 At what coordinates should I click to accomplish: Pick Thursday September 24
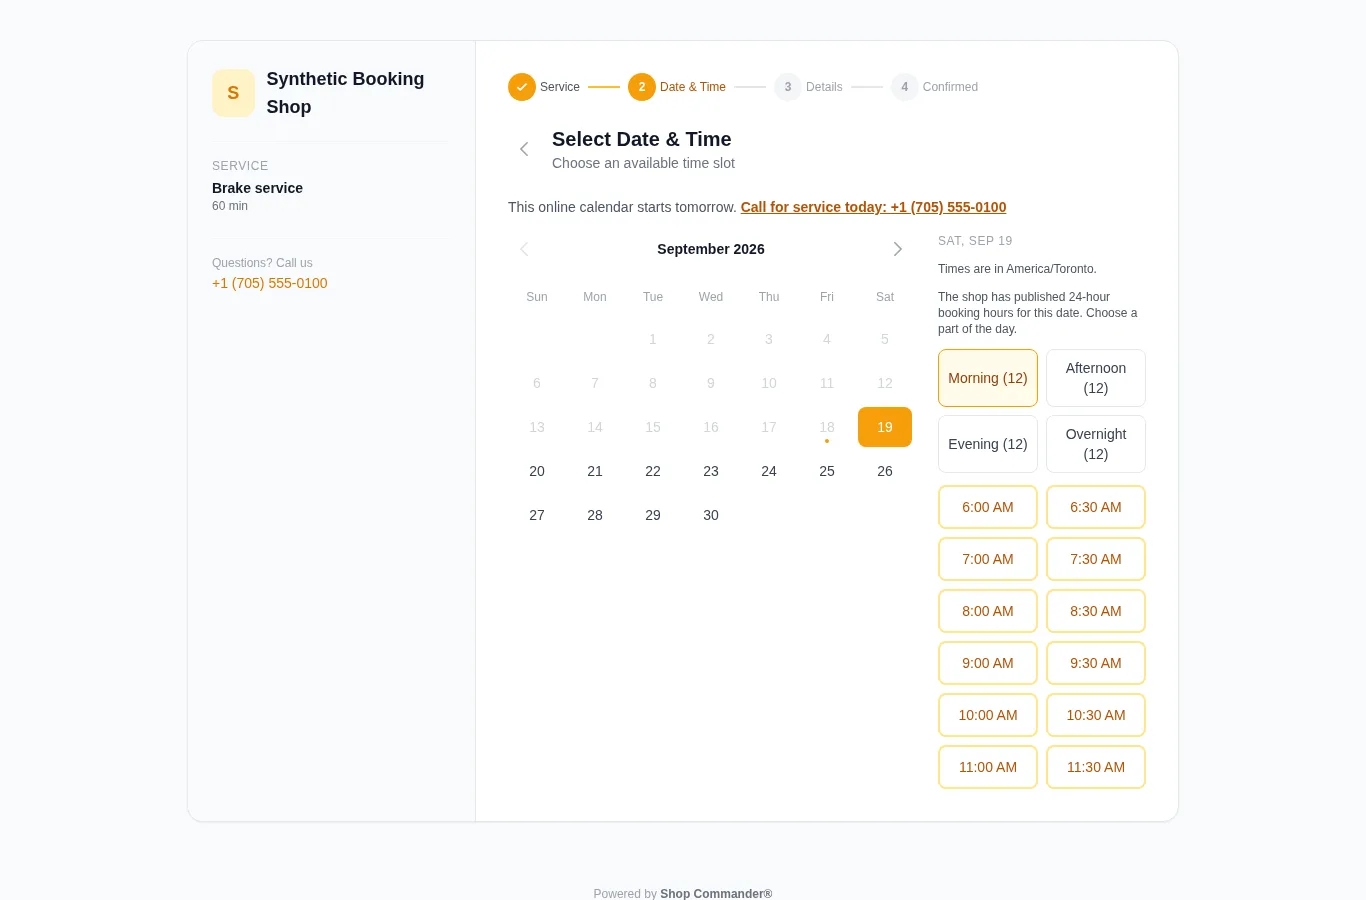tap(769, 471)
